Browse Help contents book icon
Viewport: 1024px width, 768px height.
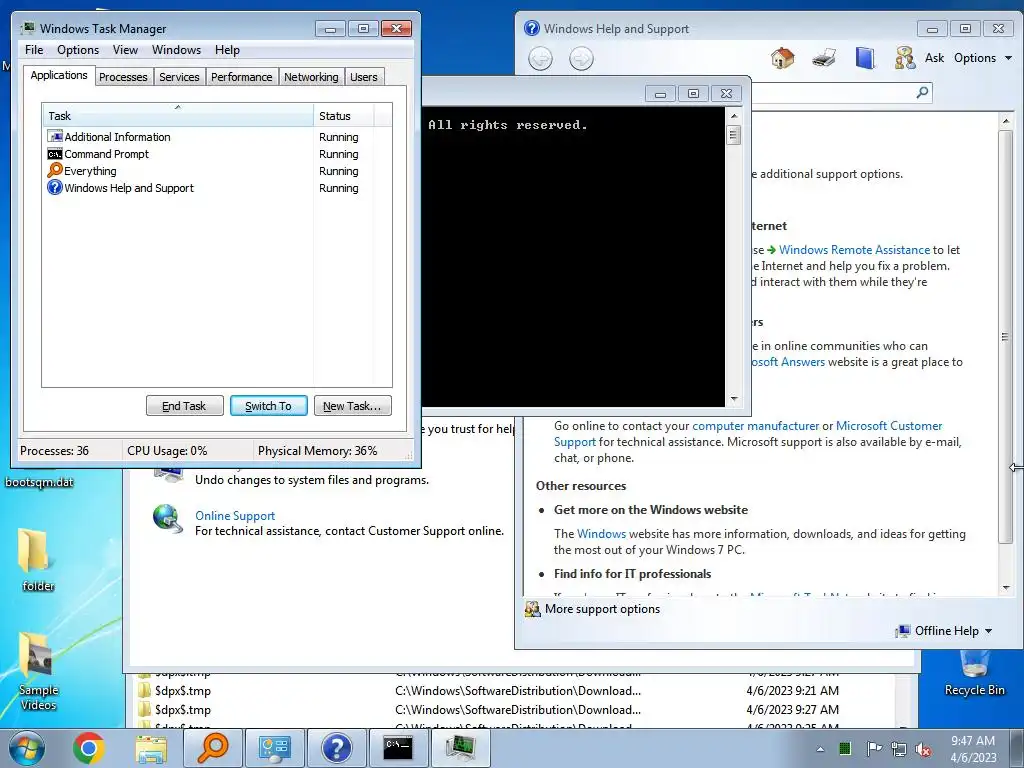(865, 58)
